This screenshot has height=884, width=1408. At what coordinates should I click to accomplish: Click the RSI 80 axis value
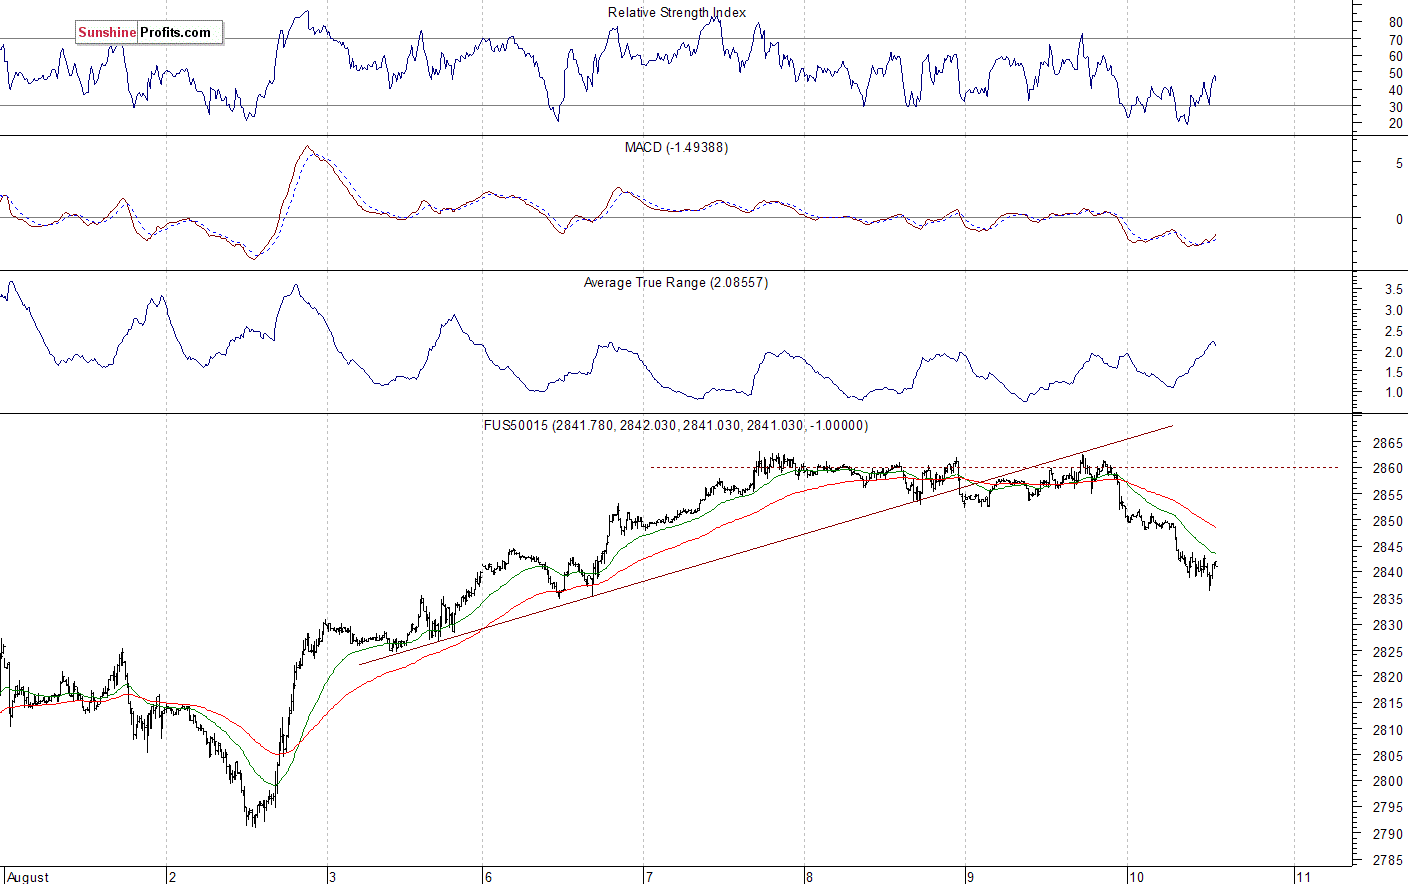point(1395,22)
